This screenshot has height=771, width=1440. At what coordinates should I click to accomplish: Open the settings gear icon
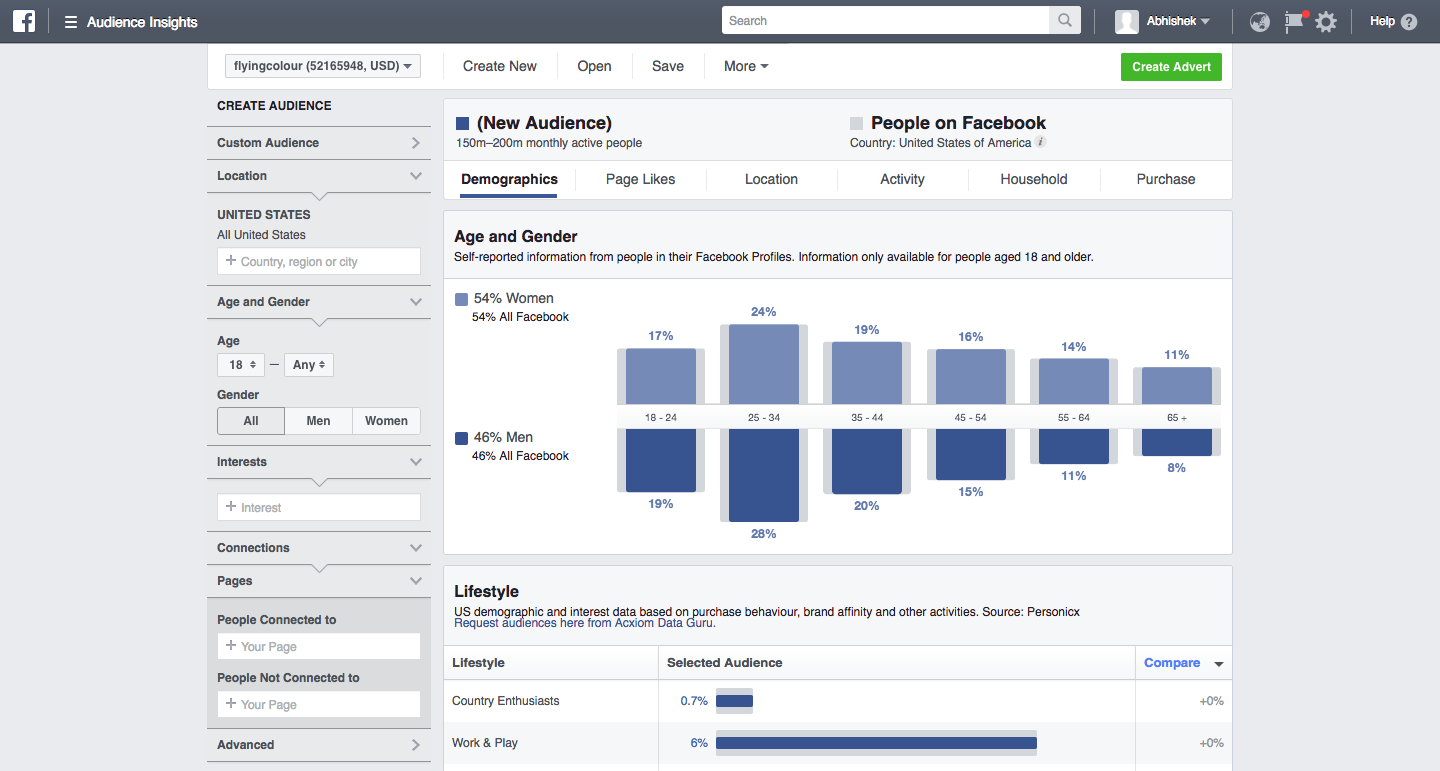tap(1326, 22)
